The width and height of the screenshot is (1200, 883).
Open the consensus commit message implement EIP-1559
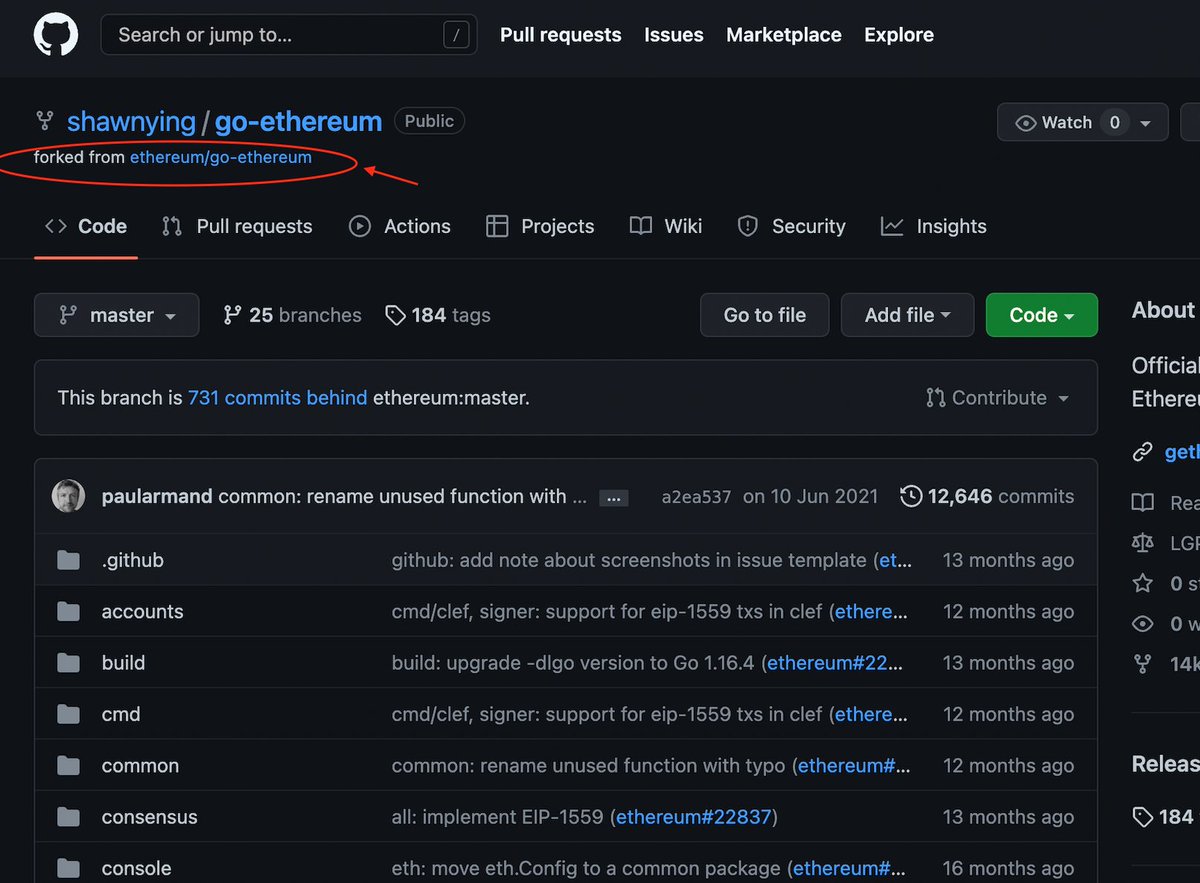[x=498, y=817]
